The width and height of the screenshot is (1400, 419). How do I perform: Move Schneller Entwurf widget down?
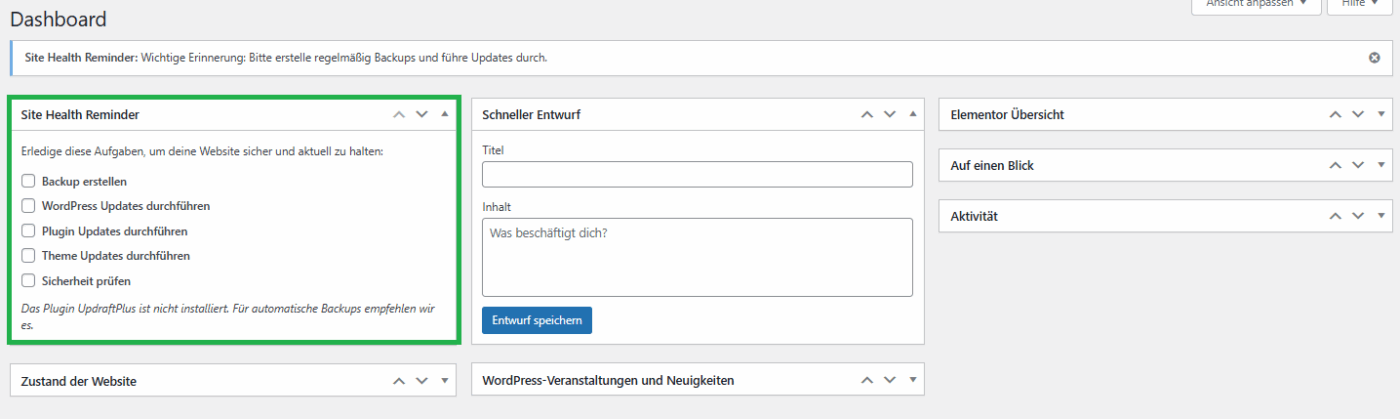click(x=889, y=115)
